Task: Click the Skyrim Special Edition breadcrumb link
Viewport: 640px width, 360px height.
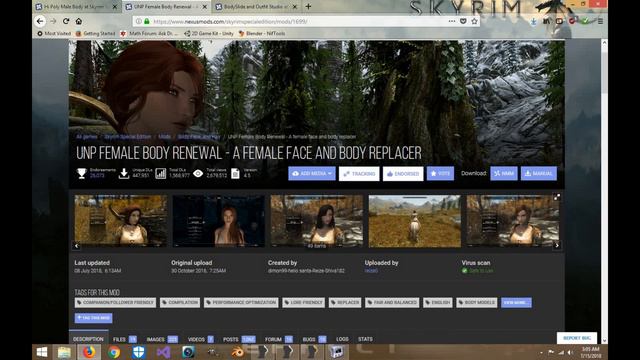Action: 128,137
